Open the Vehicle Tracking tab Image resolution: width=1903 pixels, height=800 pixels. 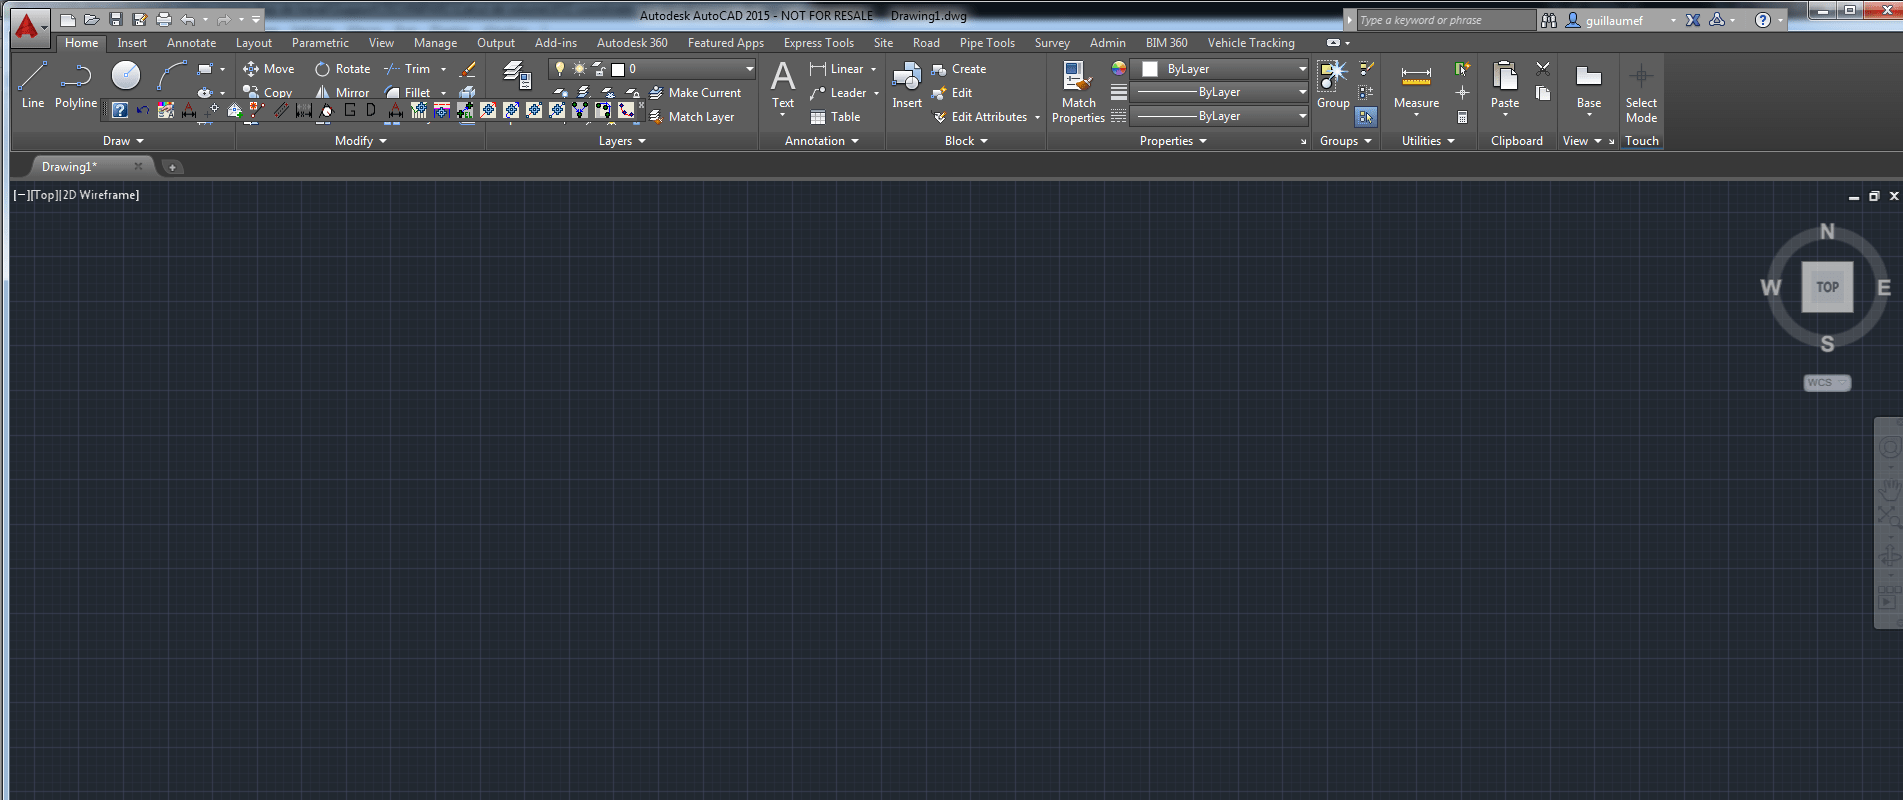1250,43
